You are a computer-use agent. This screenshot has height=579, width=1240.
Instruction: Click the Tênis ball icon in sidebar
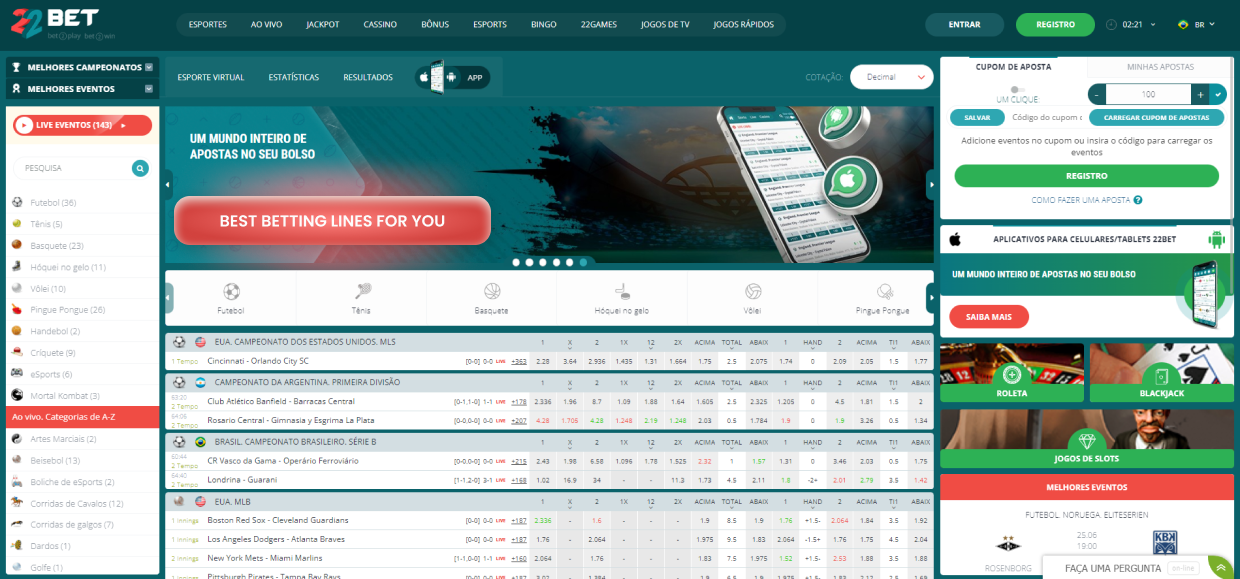17,225
